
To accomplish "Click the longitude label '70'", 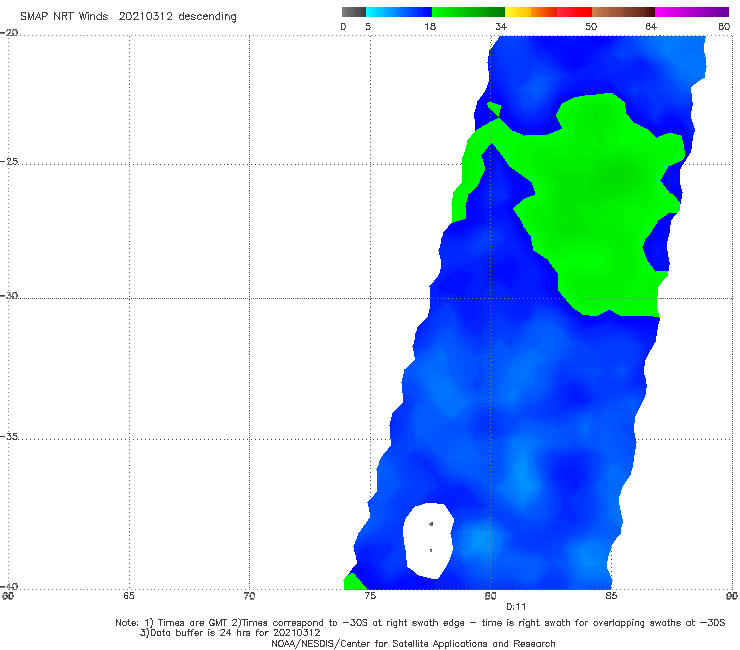I will [249, 596].
